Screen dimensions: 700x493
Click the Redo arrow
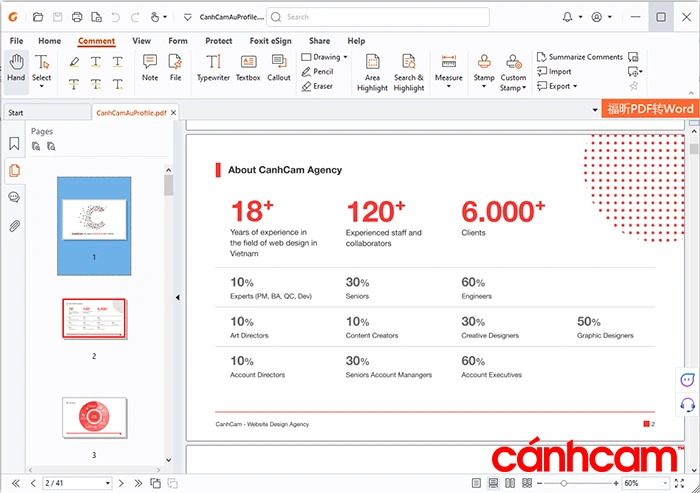point(135,17)
